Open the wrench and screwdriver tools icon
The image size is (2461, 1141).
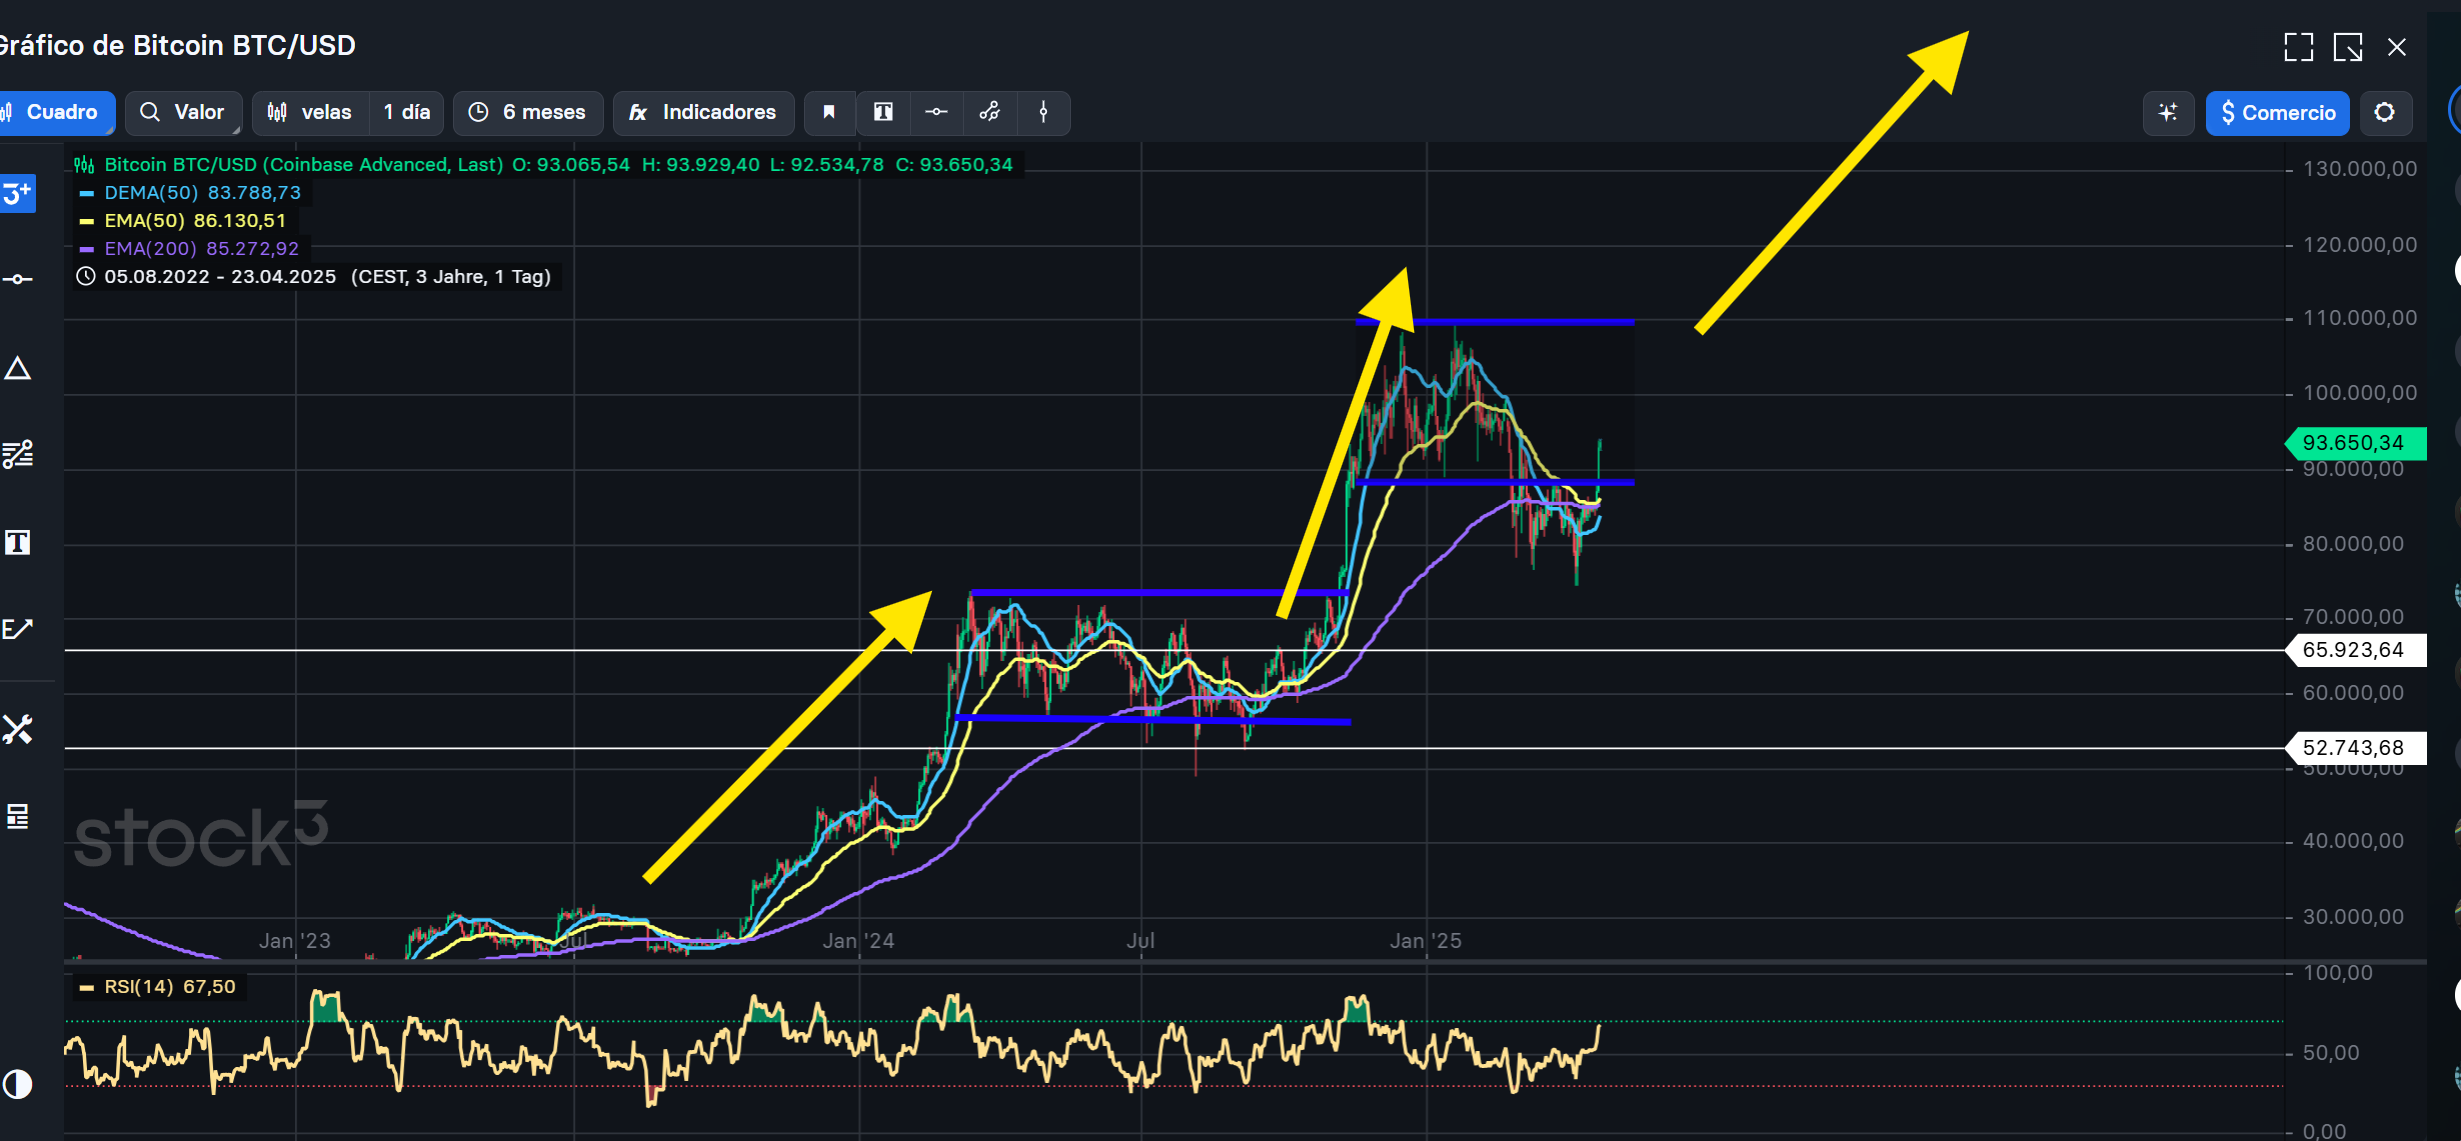[x=18, y=729]
